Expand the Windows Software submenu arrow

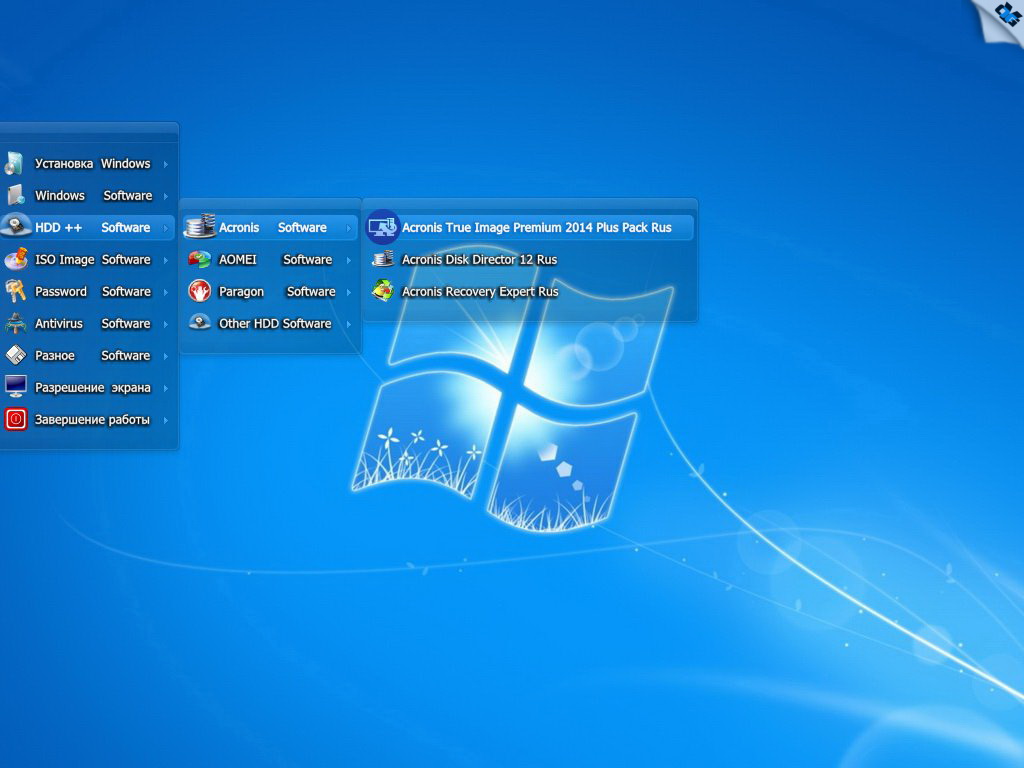166,196
